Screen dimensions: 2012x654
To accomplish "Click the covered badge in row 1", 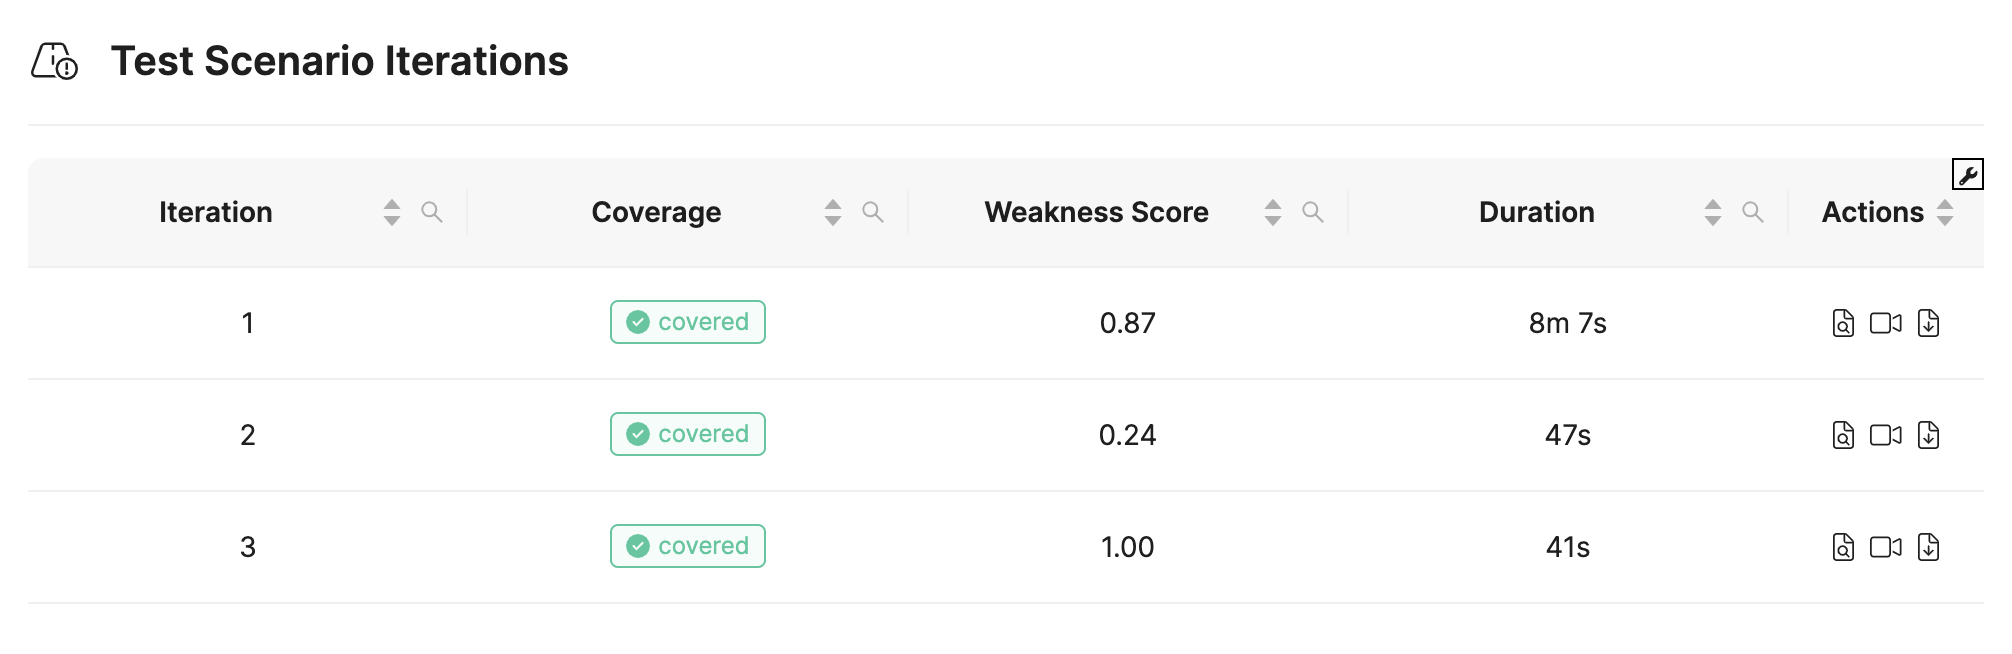I will [x=688, y=322].
